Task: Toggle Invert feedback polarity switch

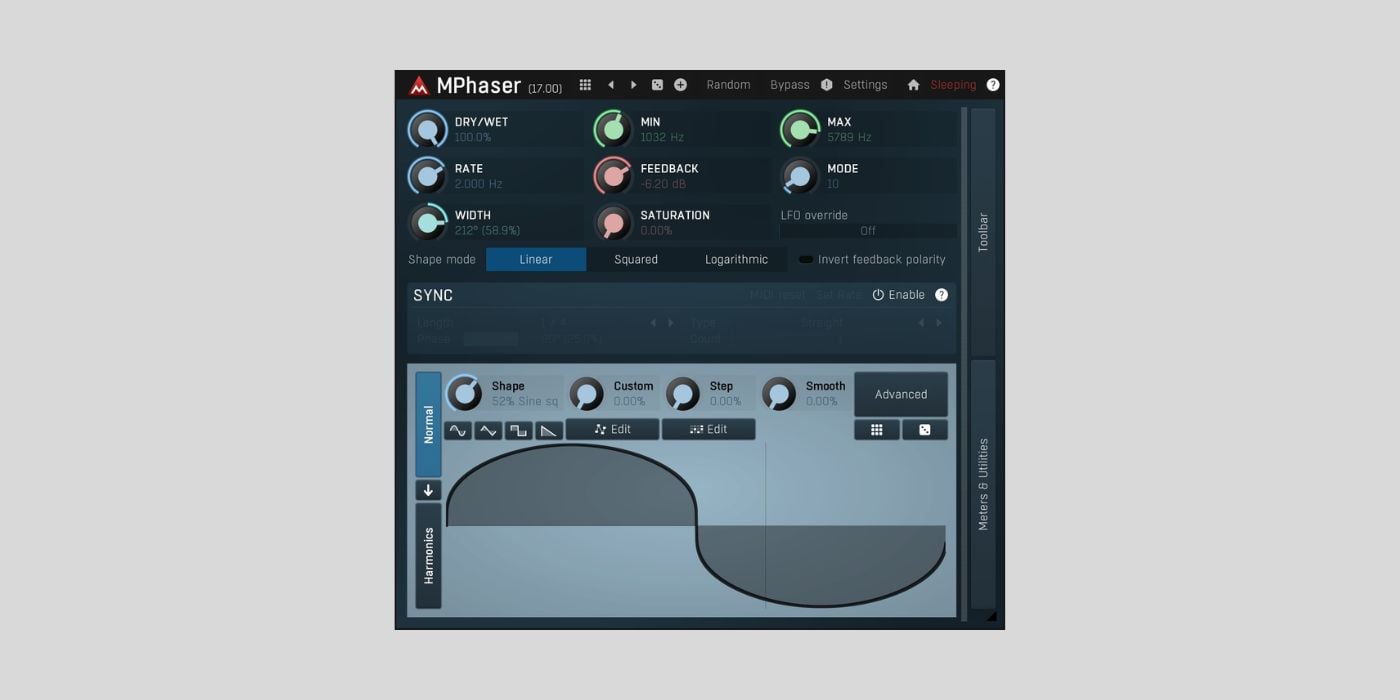Action: pyautogui.click(x=806, y=260)
